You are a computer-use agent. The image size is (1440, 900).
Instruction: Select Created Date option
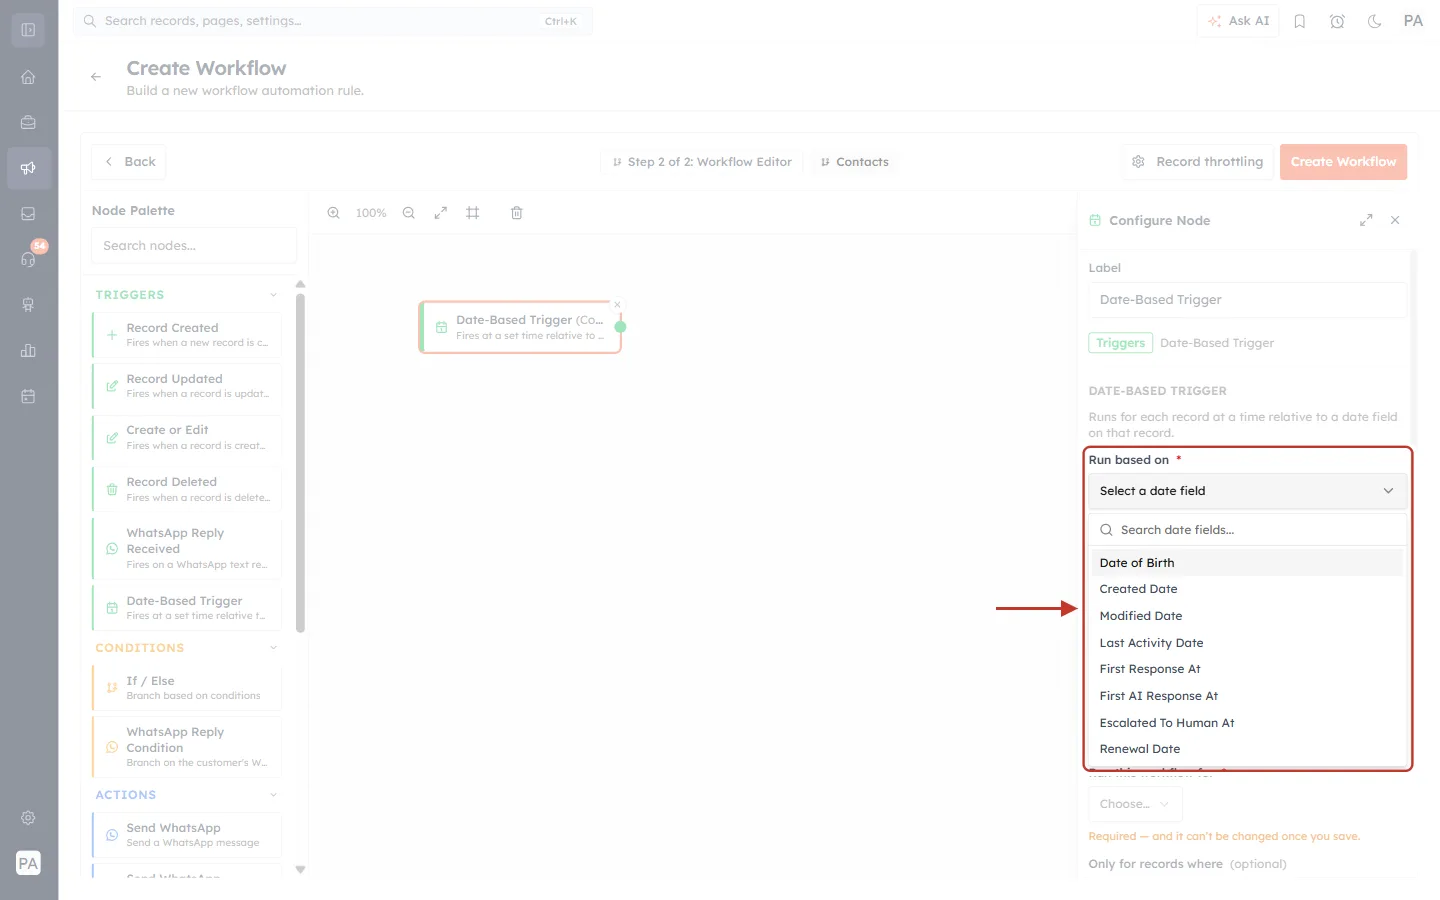pos(1247,589)
